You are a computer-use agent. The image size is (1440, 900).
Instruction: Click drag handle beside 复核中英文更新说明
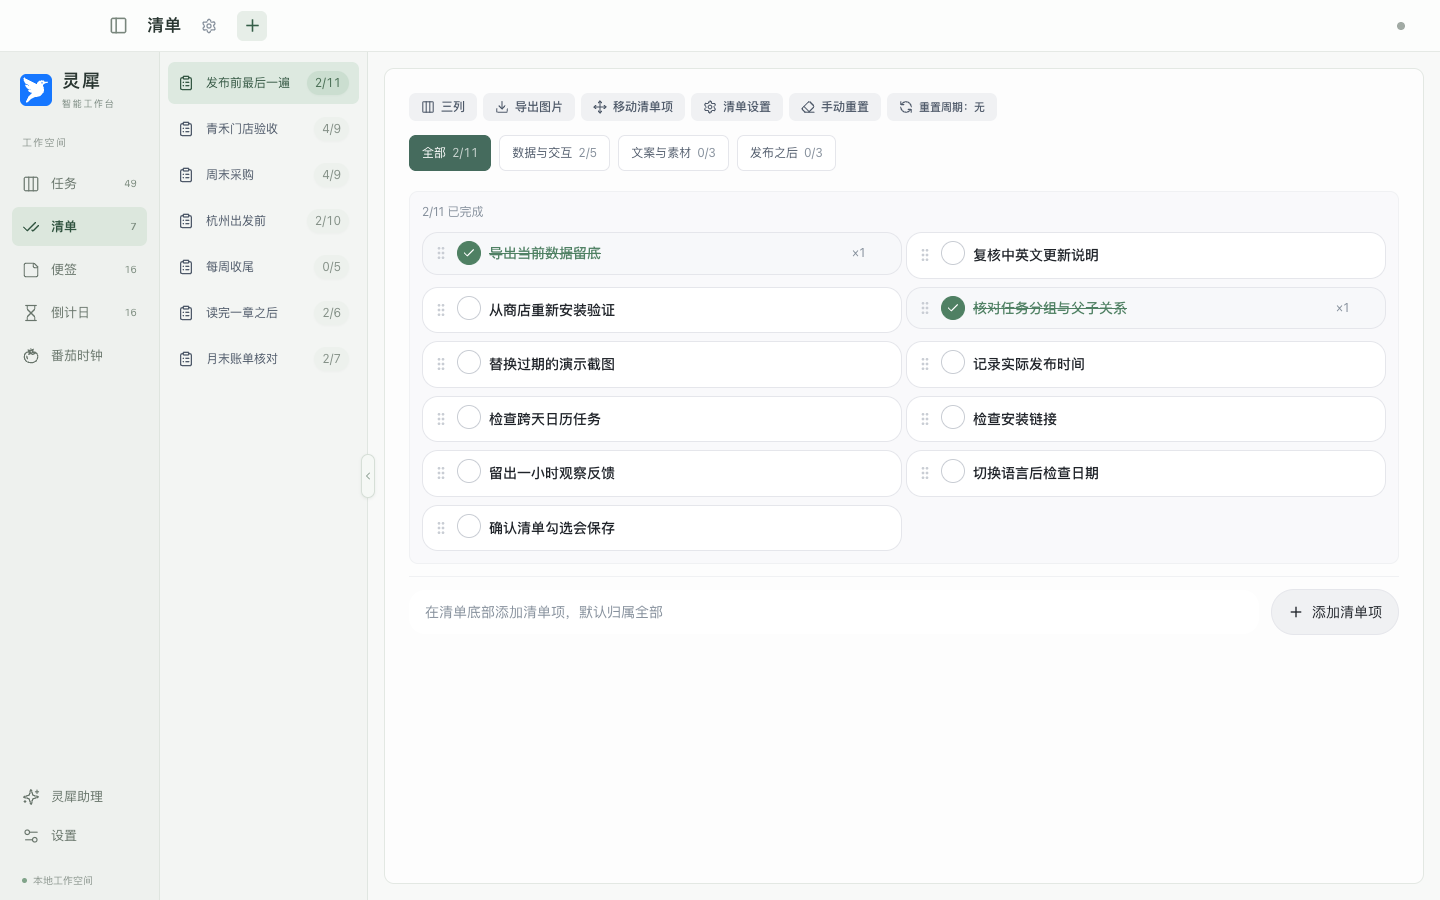click(925, 255)
